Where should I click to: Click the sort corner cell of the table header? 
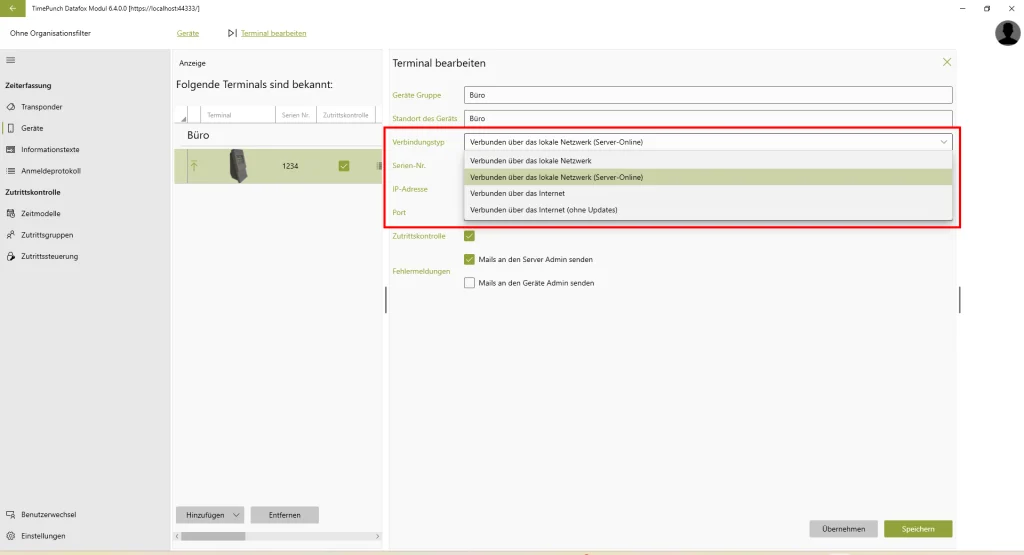click(x=181, y=115)
